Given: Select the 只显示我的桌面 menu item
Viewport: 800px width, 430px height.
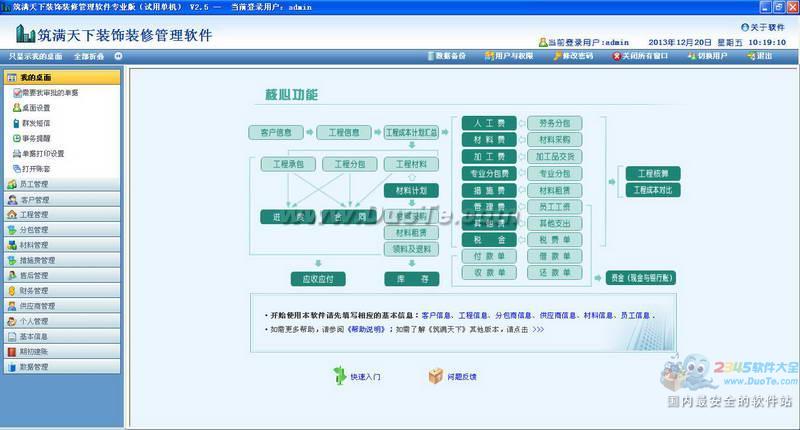Looking at the screenshot, I should point(35,56).
